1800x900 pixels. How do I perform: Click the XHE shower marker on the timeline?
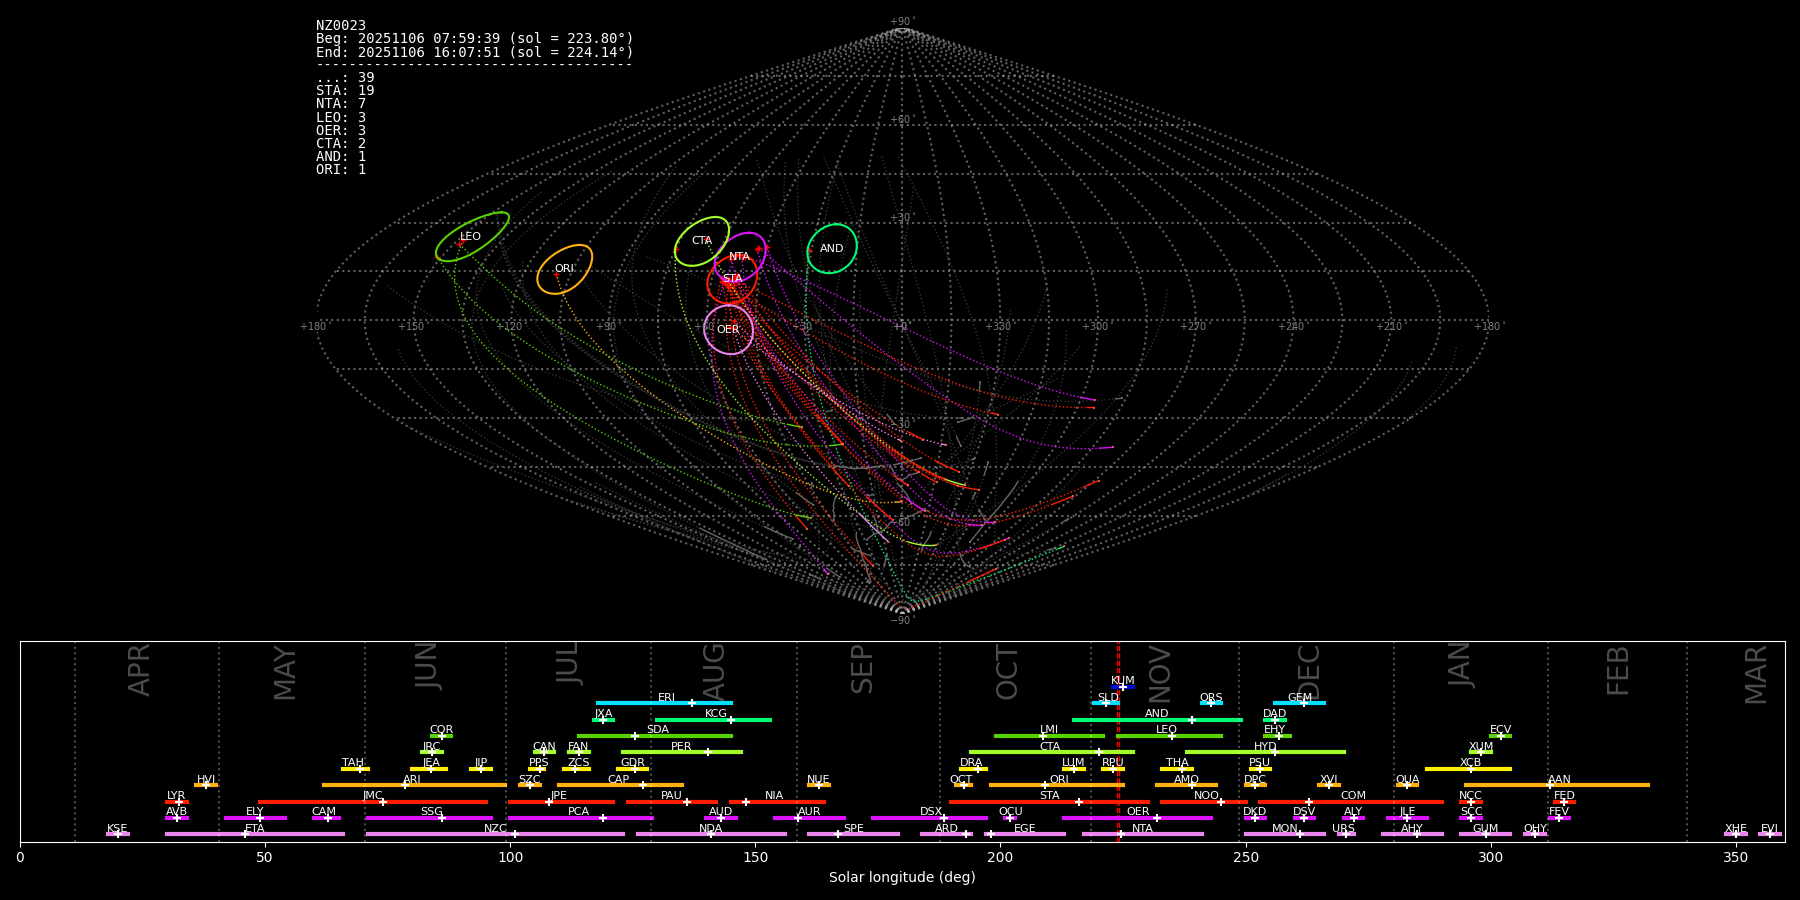1736,833
